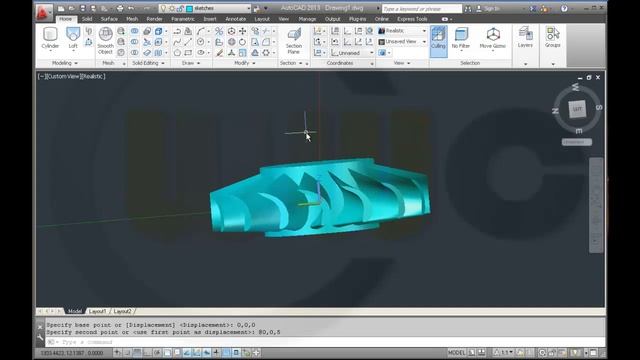Switch to the Solid ribbon tab

87,19
